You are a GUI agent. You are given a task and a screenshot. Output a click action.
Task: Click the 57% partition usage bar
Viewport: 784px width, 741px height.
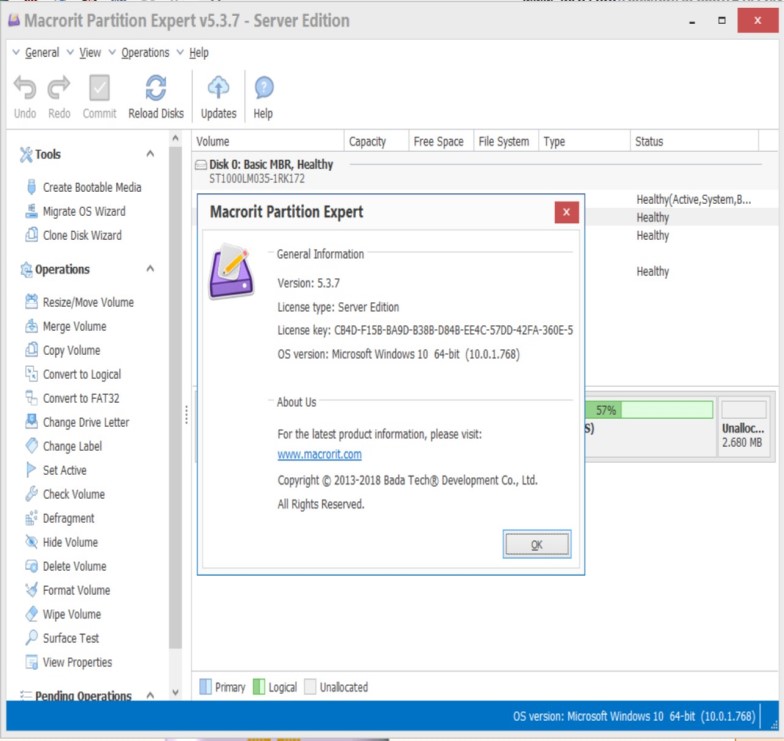(649, 410)
